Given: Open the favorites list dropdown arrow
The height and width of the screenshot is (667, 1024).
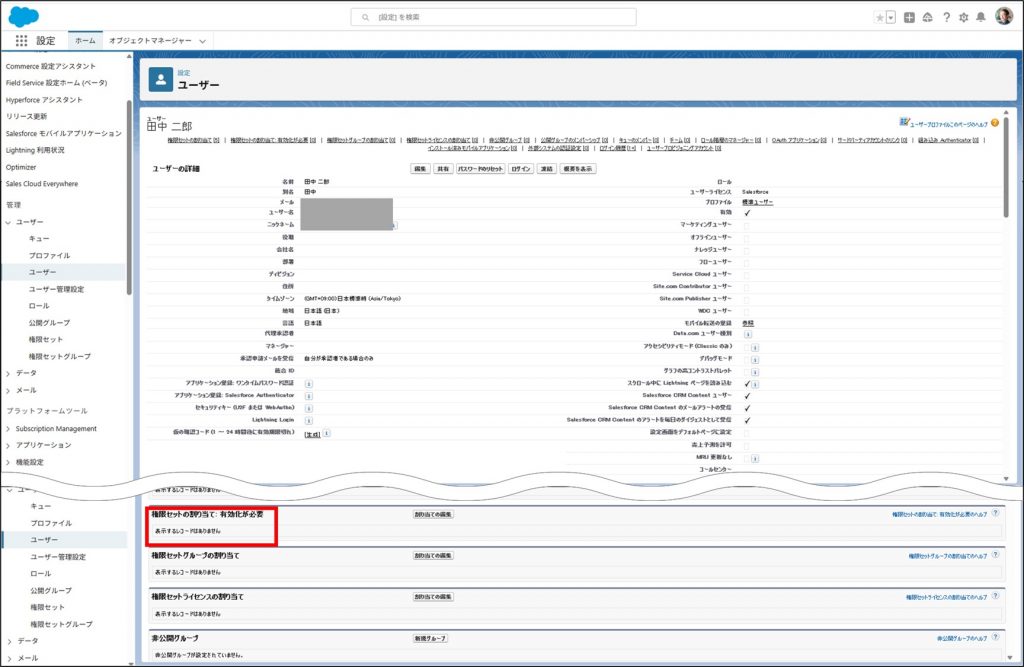Looking at the screenshot, I should click(890, 17).
